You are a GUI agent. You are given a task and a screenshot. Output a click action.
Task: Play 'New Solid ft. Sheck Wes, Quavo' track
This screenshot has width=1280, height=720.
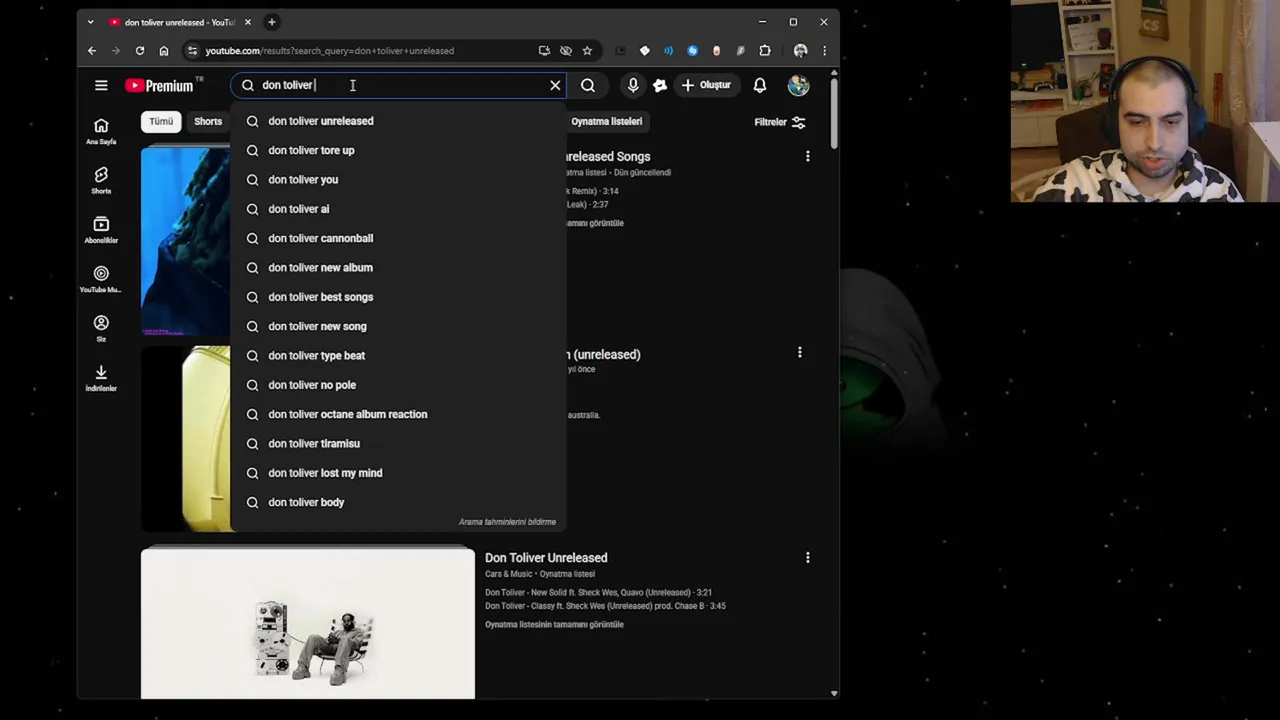598,592
